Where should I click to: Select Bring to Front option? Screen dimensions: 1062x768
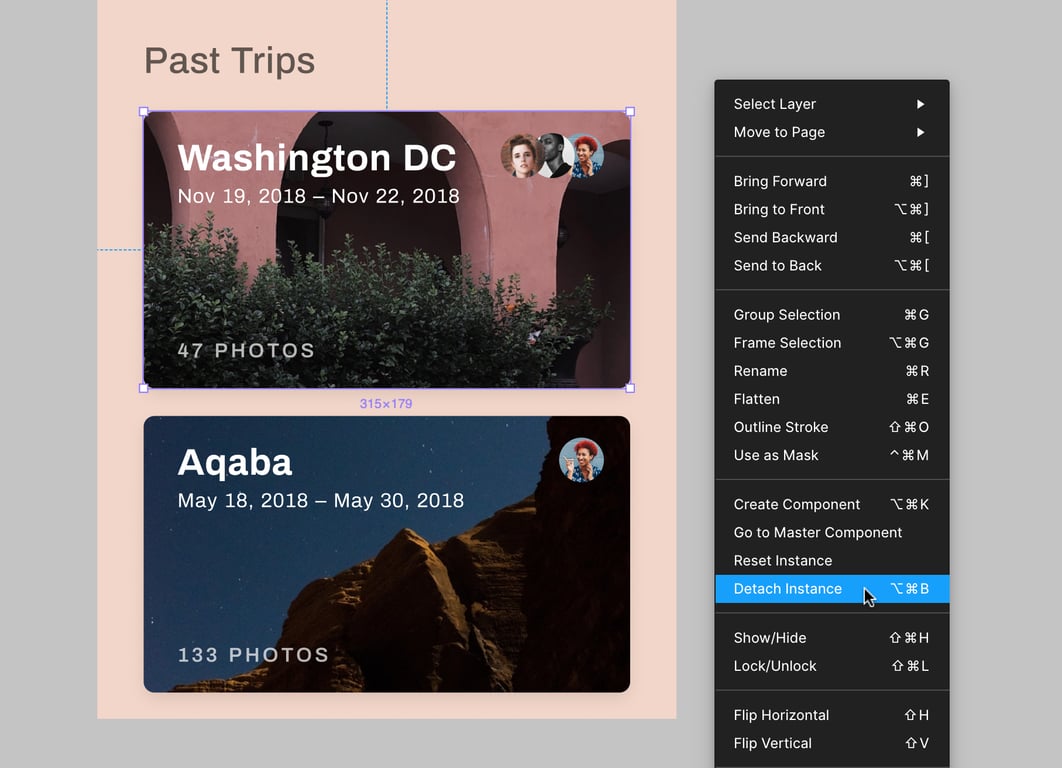pyautogui.click(x=779, y=209)
